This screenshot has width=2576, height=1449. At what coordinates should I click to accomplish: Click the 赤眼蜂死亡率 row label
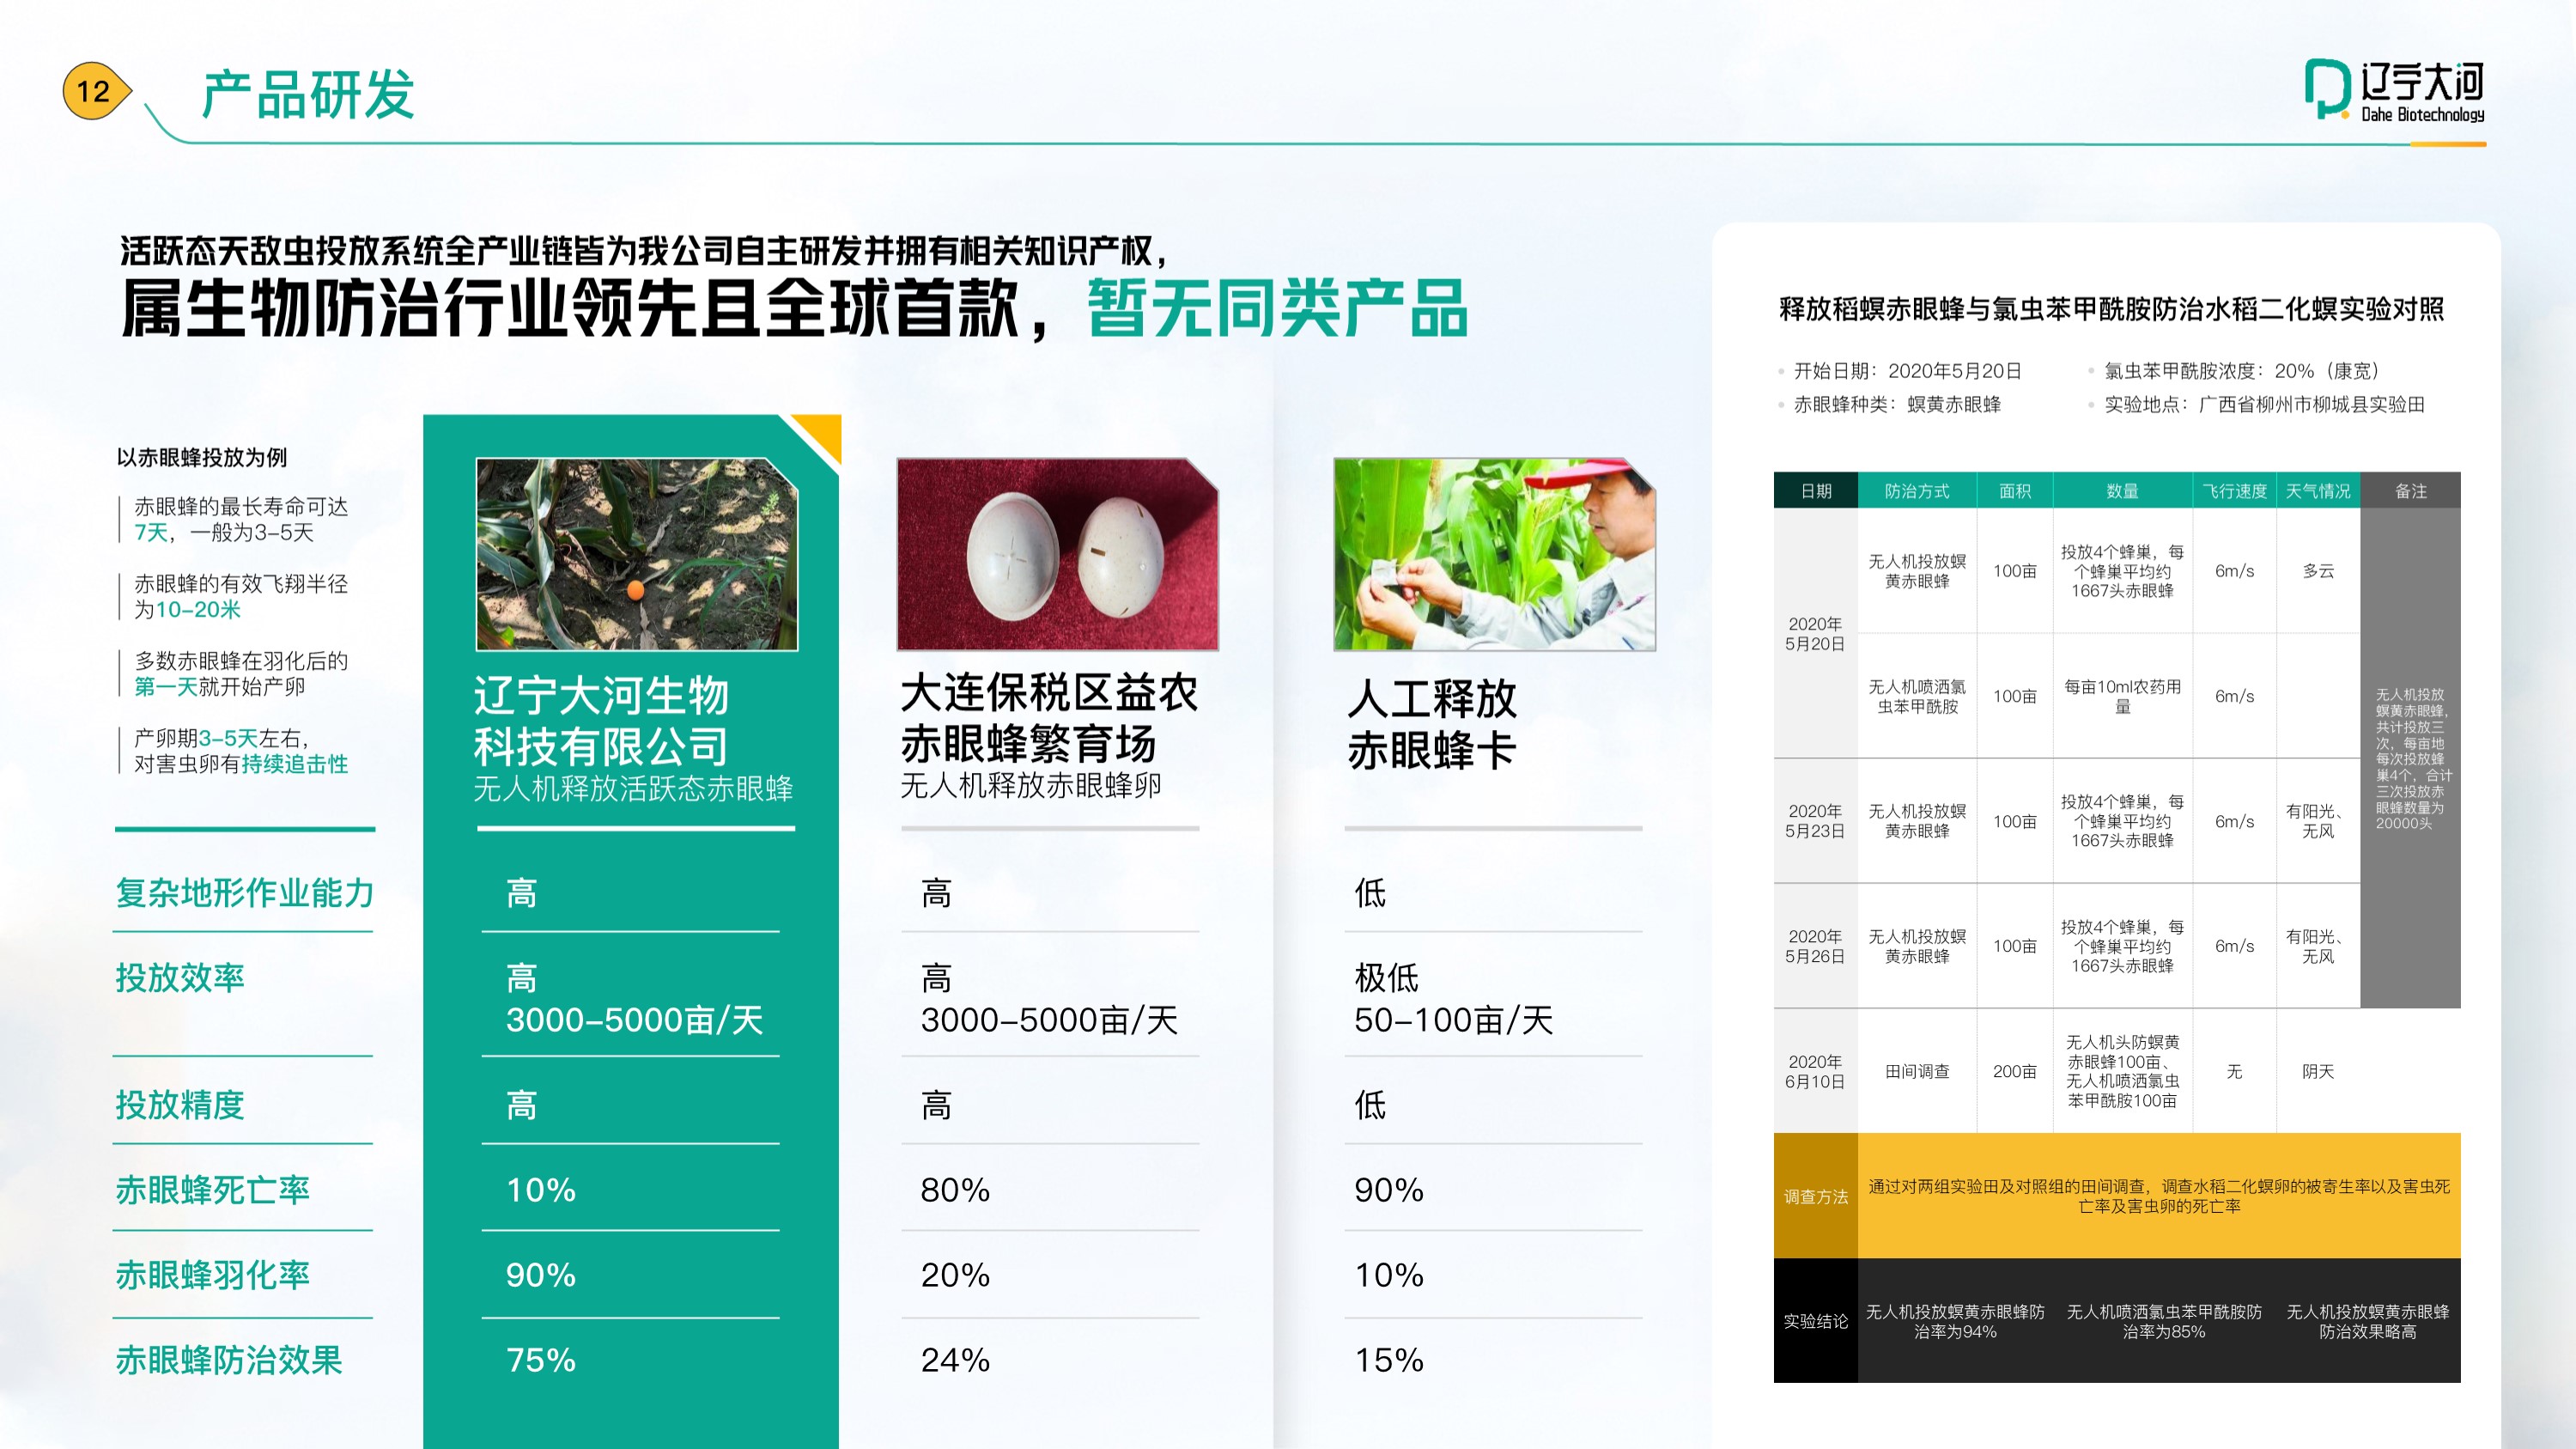point(212,1189)
